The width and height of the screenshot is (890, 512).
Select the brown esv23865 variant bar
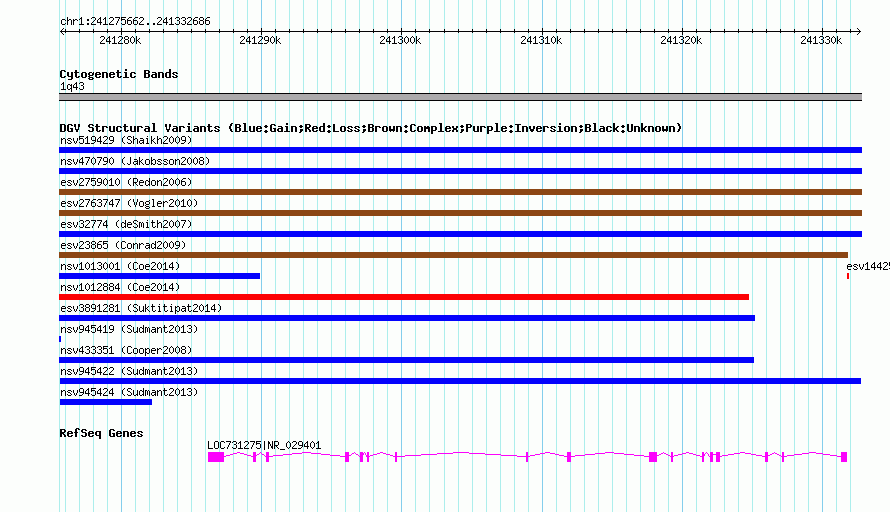click(454, 255)
